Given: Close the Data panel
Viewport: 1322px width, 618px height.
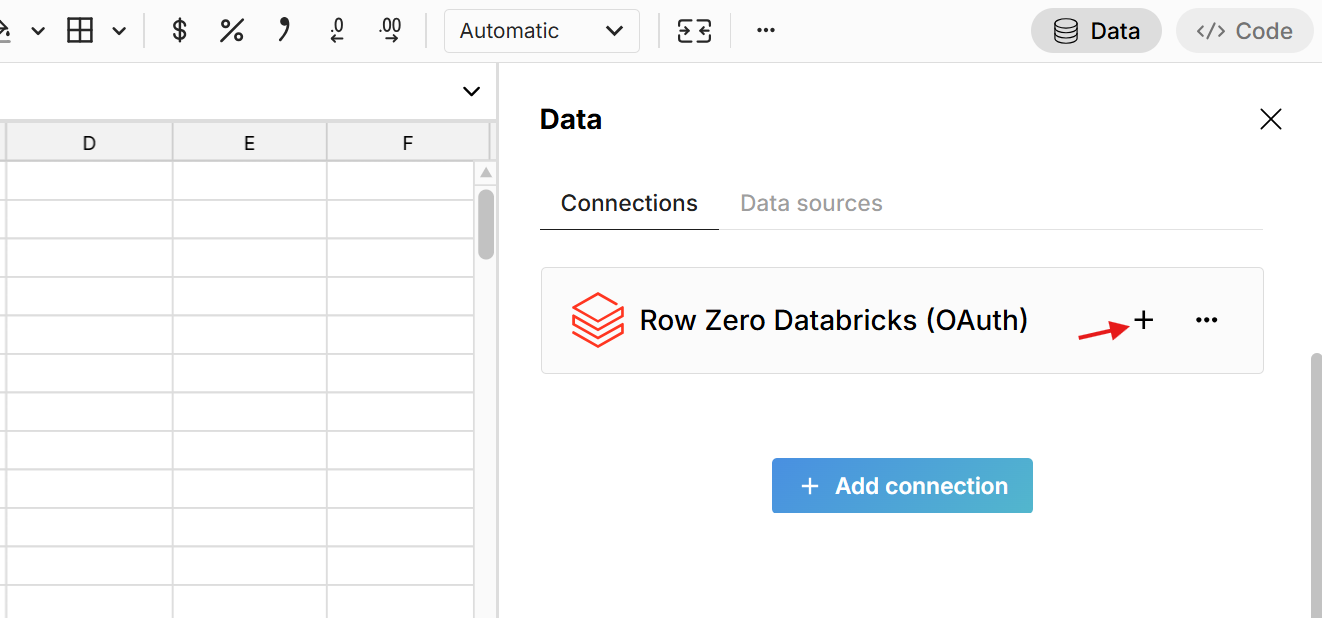Looking at the screenshot, I should click(x=1270, y=119).
